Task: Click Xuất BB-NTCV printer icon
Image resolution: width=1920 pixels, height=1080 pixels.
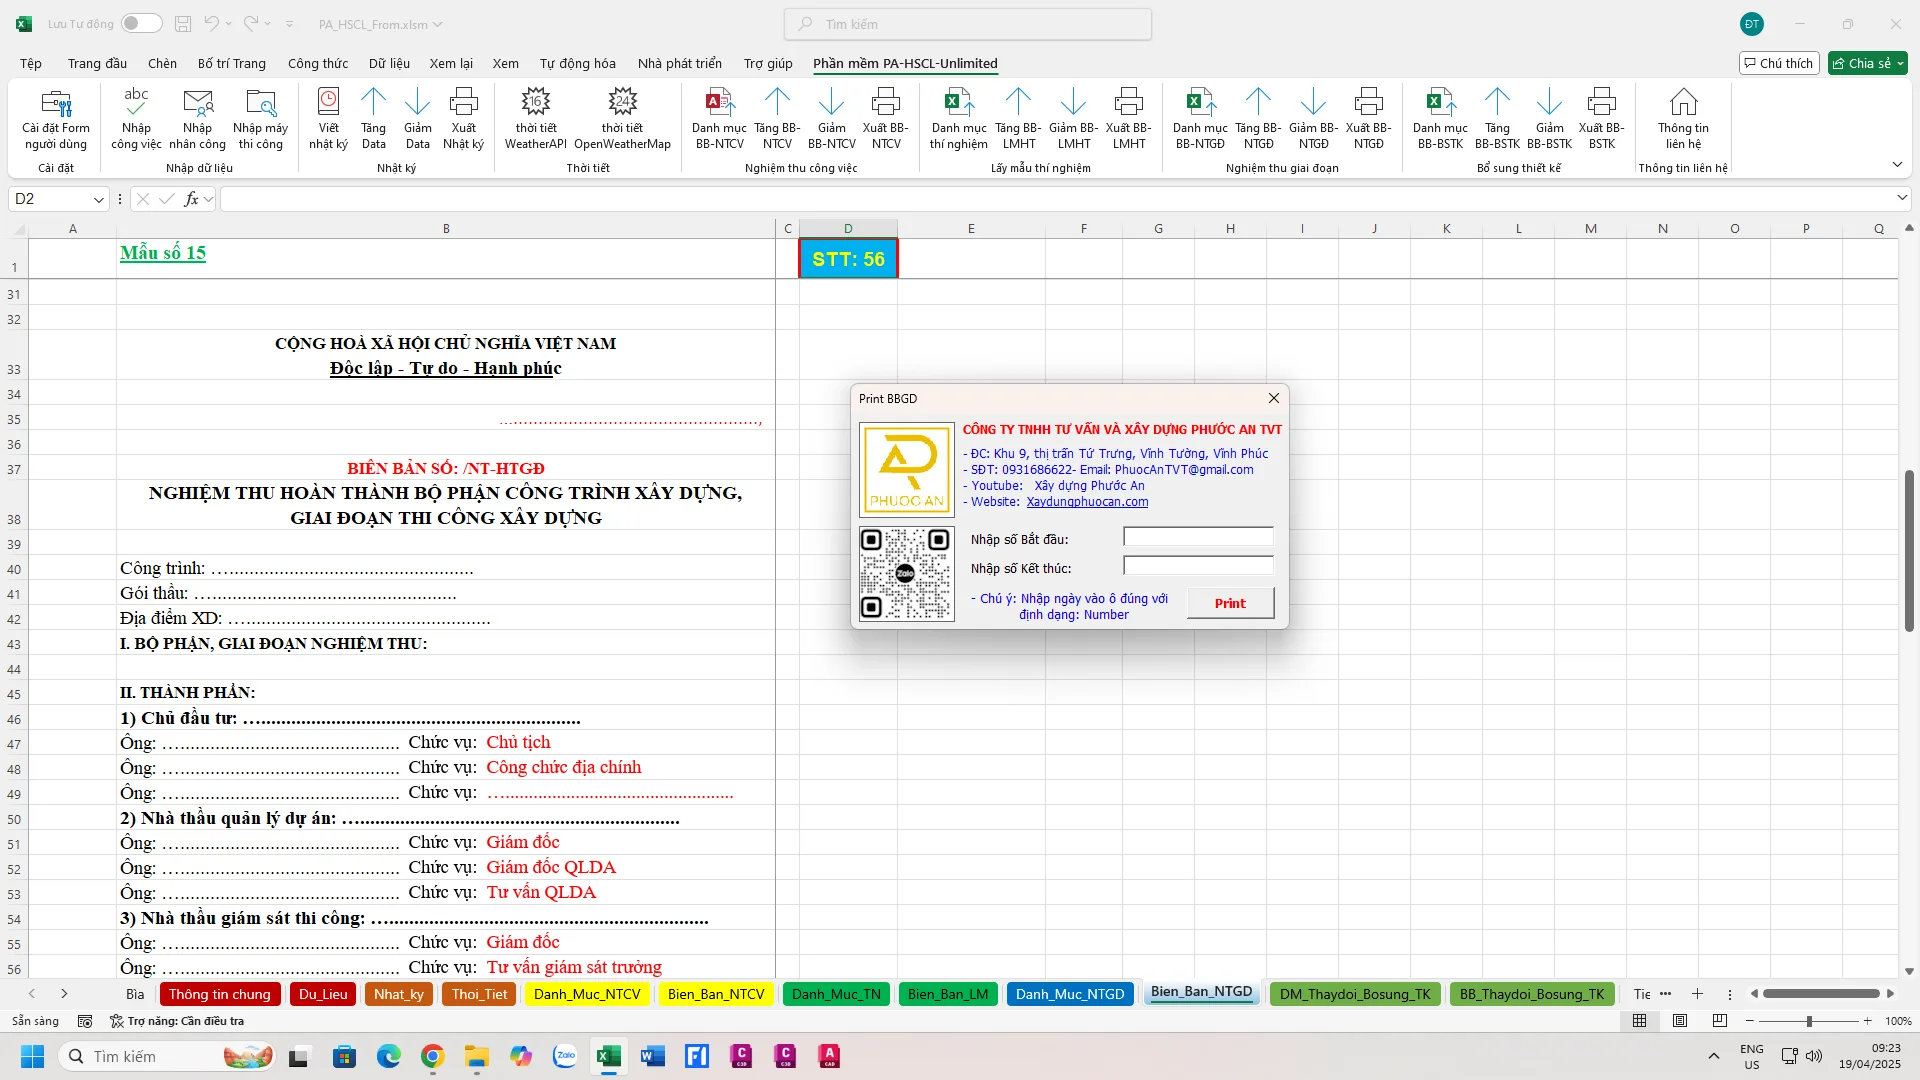Action: (886, 119)
